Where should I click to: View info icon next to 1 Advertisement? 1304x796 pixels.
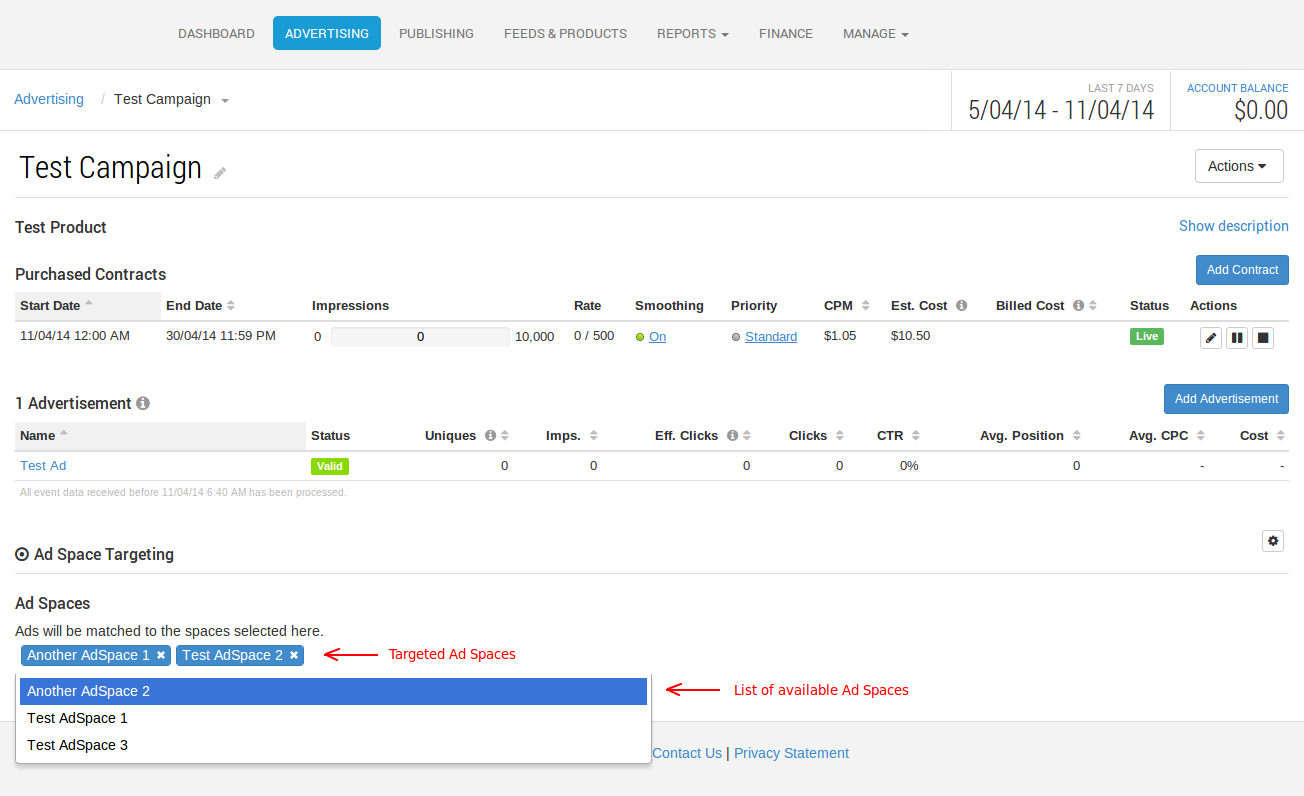(x=143, y=403)
